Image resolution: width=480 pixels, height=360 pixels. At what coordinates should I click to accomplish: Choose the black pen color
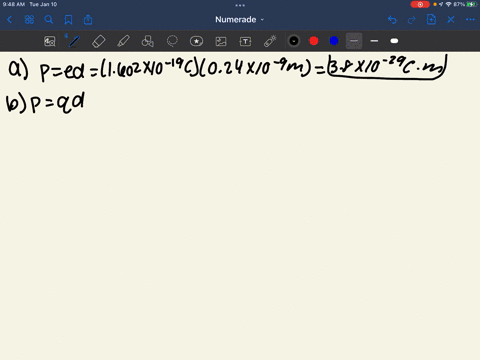[294, 41]
